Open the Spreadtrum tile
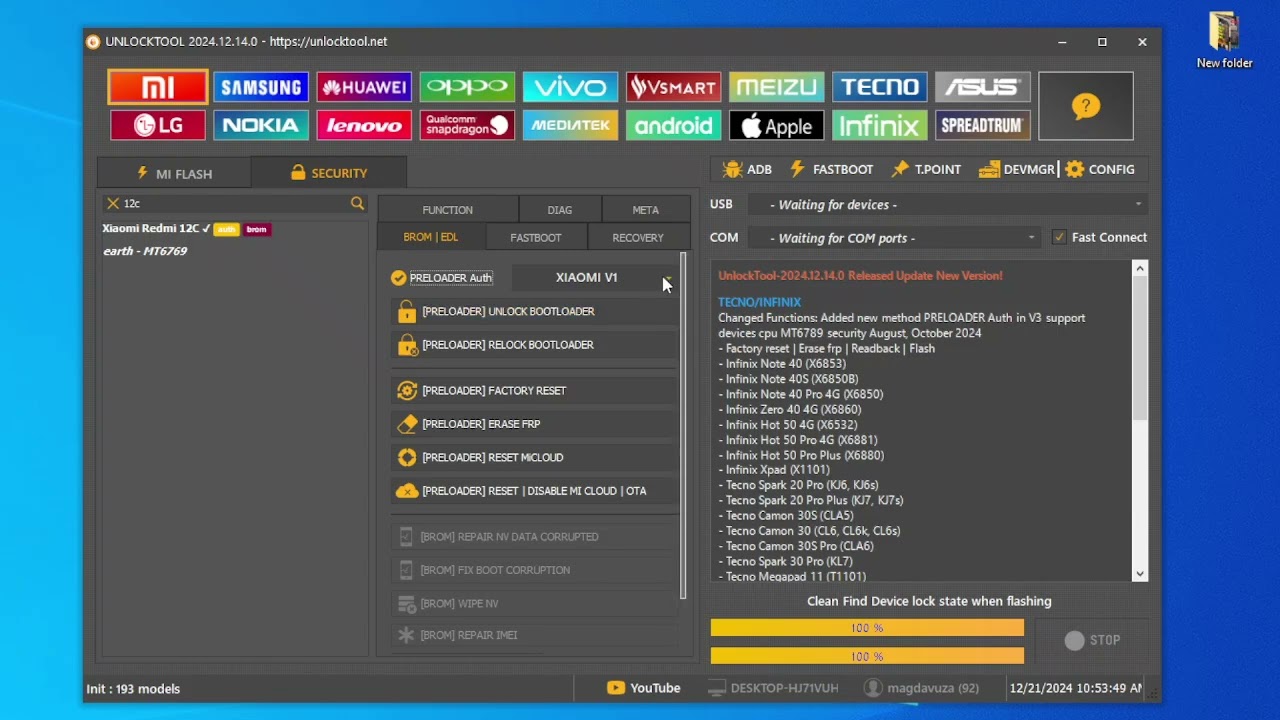The height and width of the screenshot is (720, 1280). (983, 125)
